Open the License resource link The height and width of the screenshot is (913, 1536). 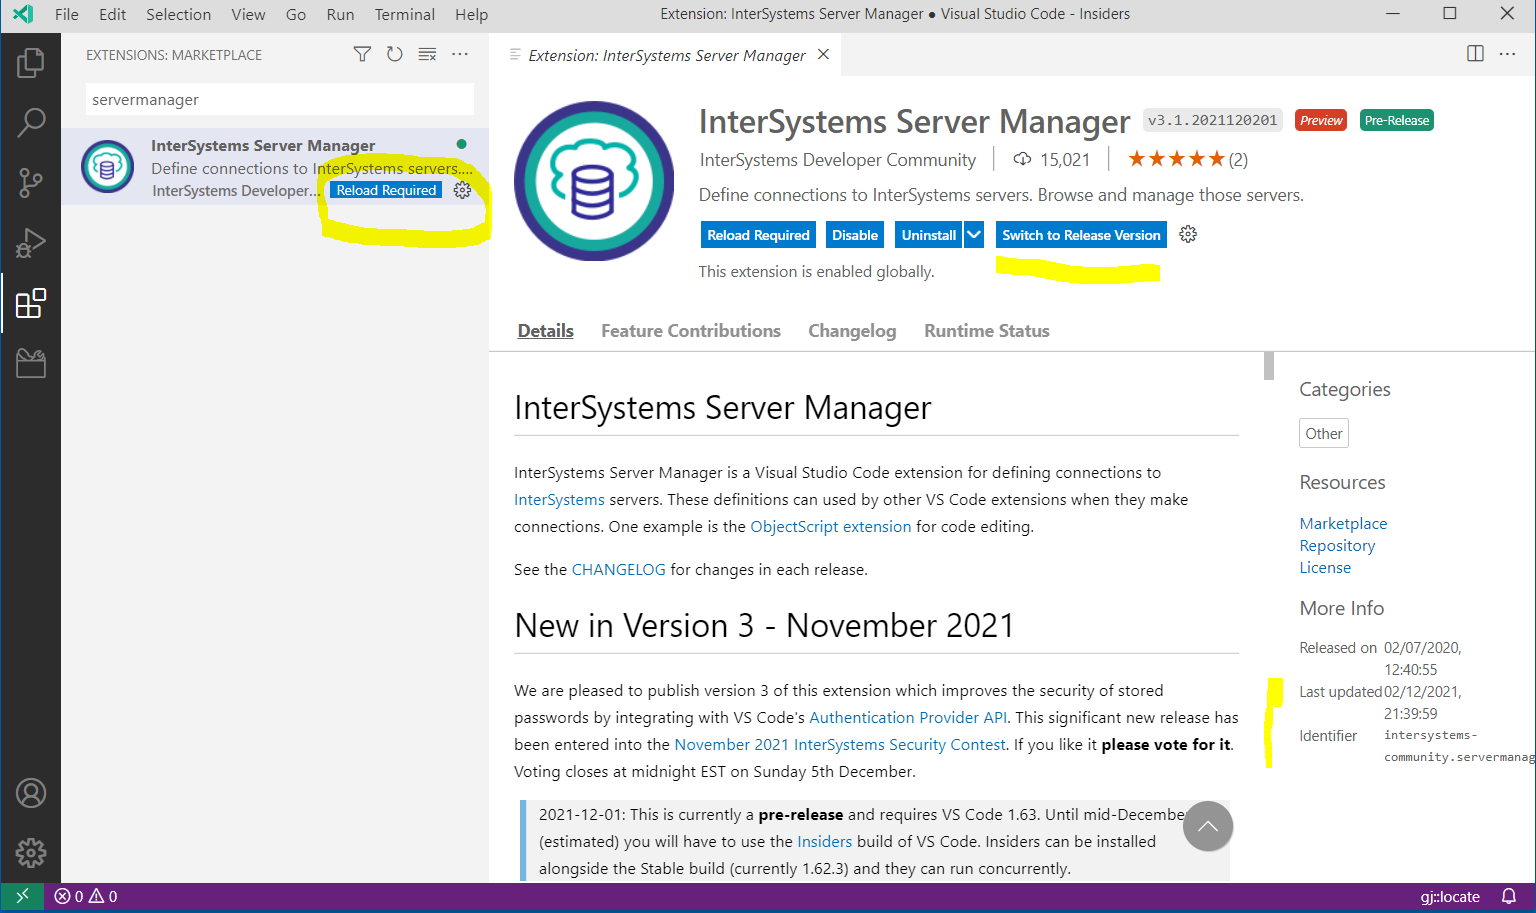tap(1325, 567)
